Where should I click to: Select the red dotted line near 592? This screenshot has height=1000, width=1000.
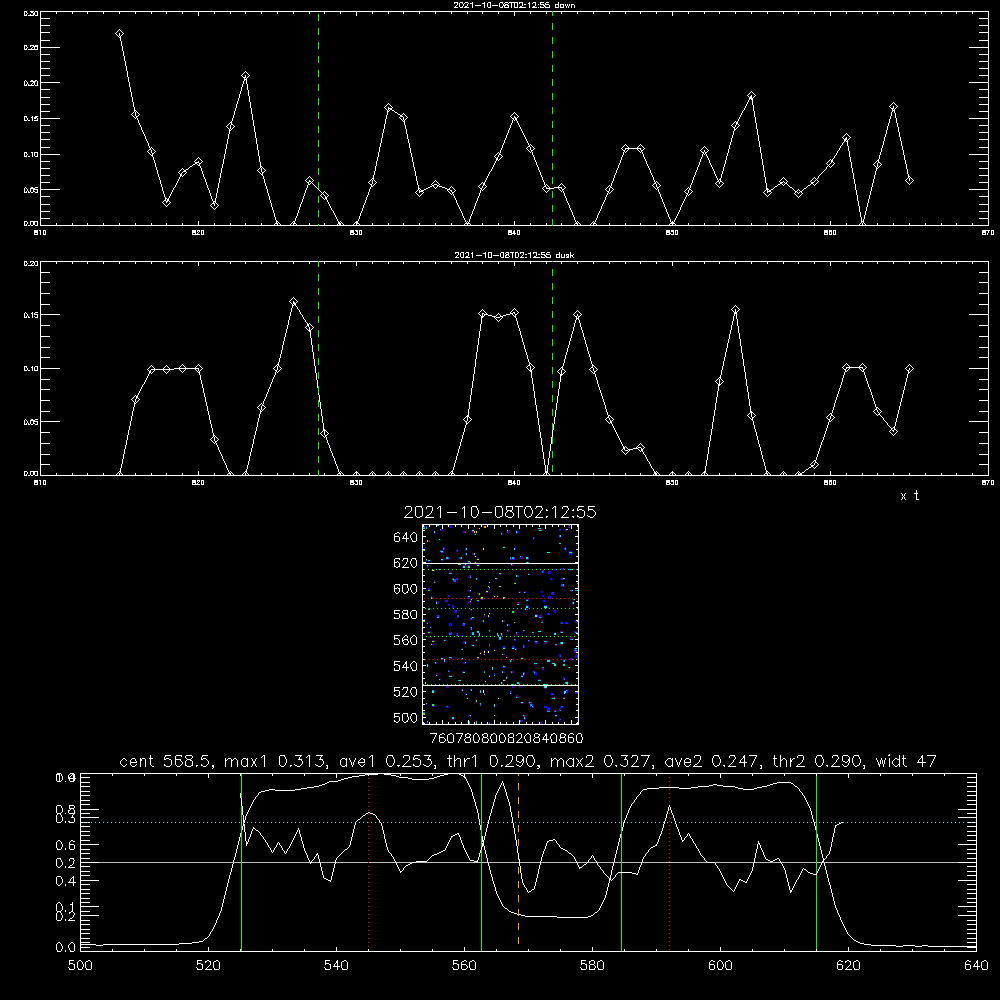pyautogui.click(x=670, y=861)
